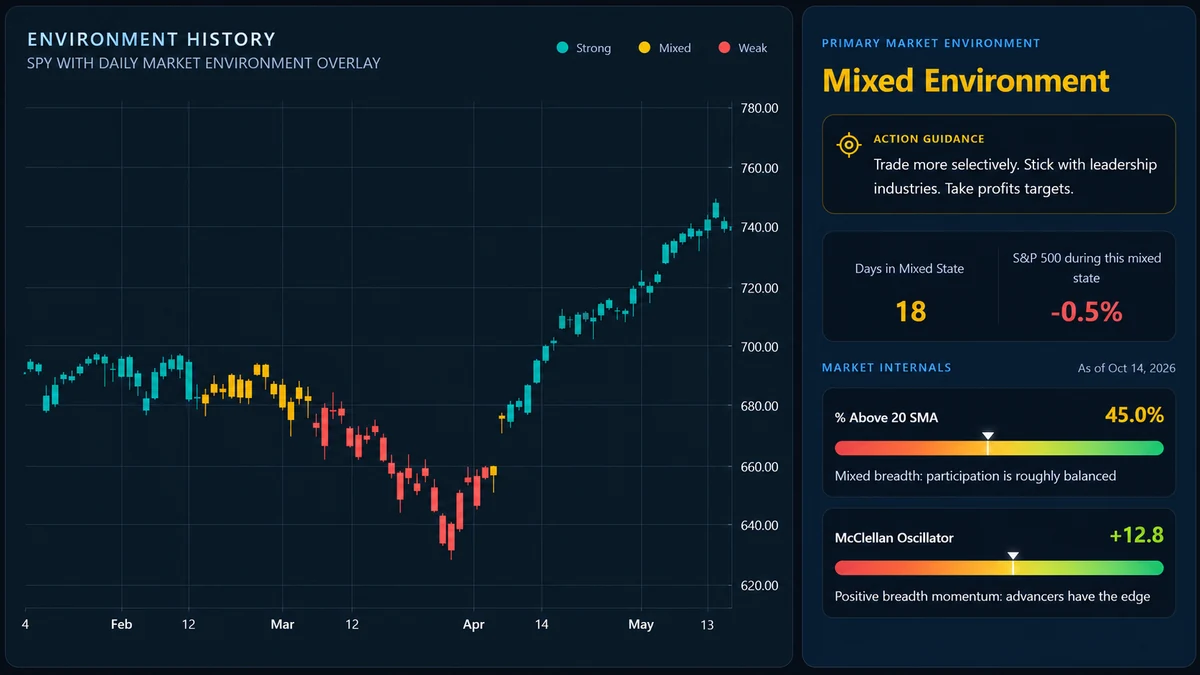Click the 14 date label after Apr
Screen dimensions: 1200x675
[x=541, y=624]
